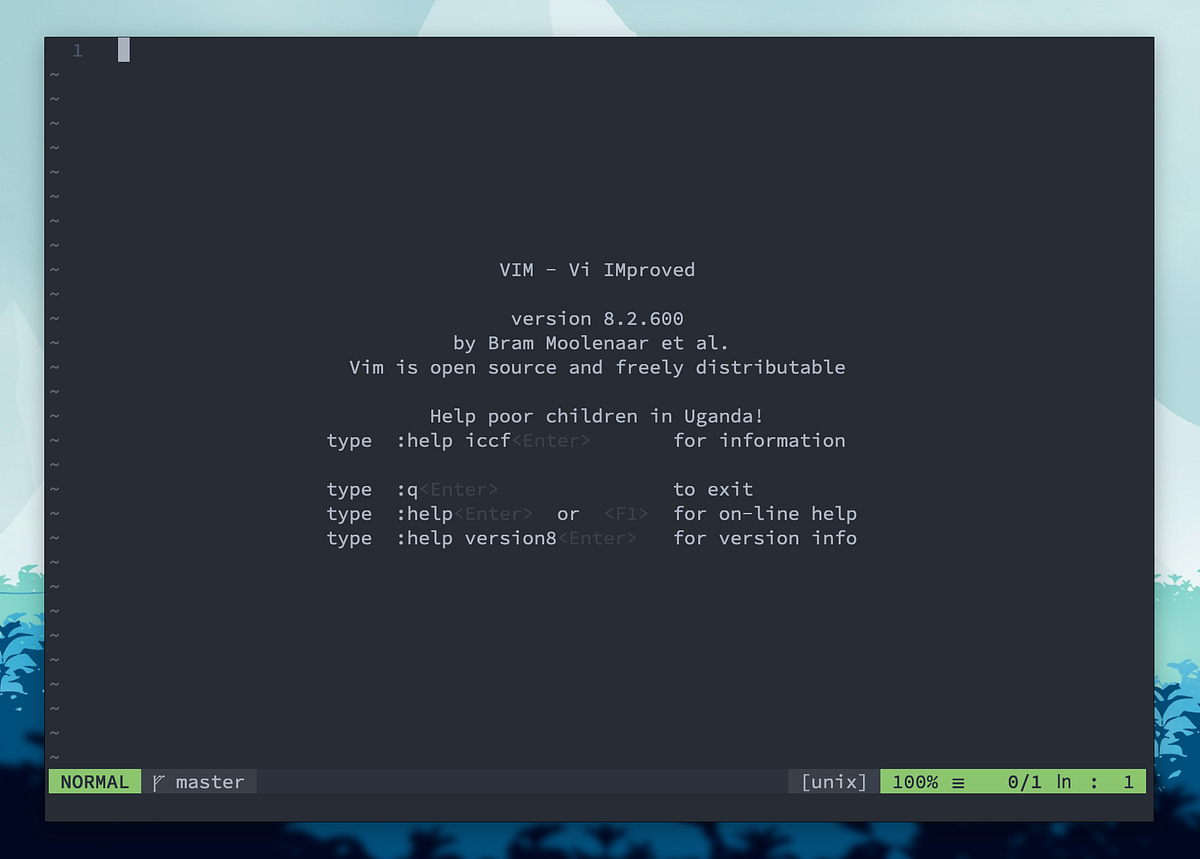Click the [unix] file format indicator
The width and height of the screenshot is (1200, 859).
pos(834,782)
